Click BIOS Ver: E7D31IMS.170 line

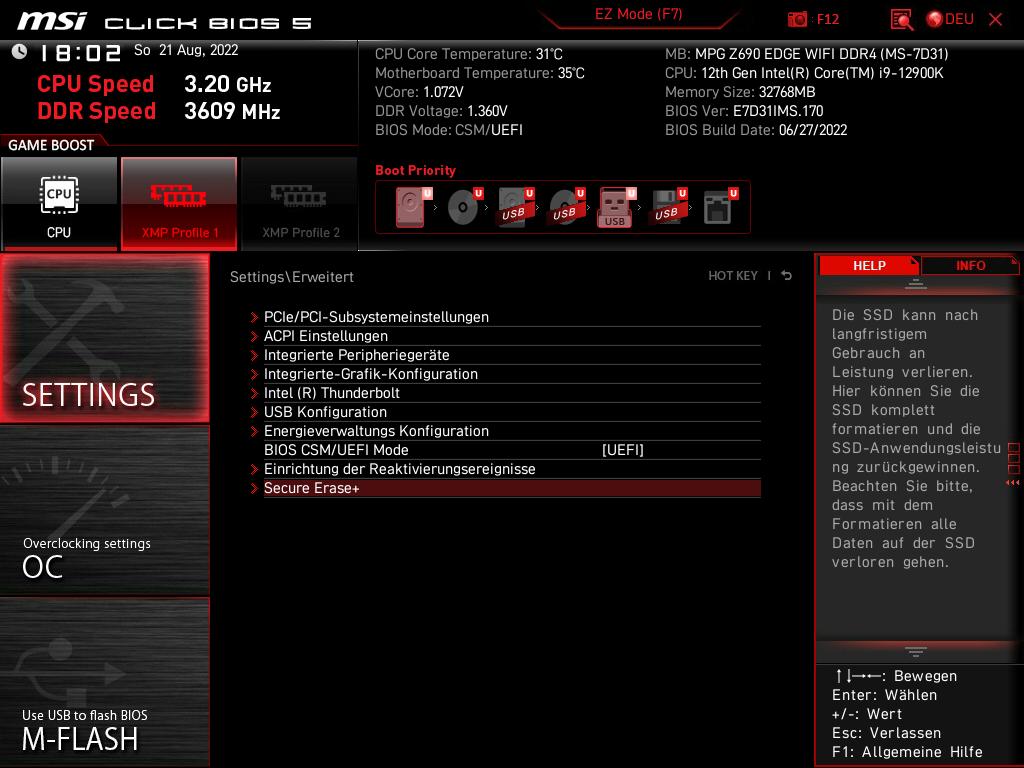point(744,111)
